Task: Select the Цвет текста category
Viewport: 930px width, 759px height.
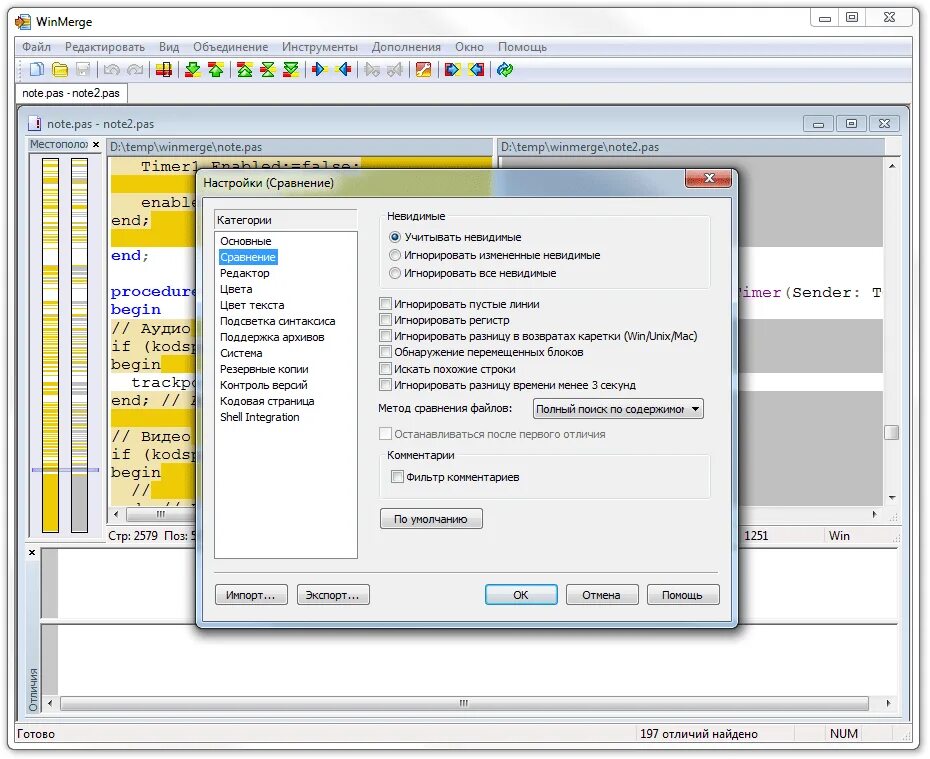Action: click(252, 305)
